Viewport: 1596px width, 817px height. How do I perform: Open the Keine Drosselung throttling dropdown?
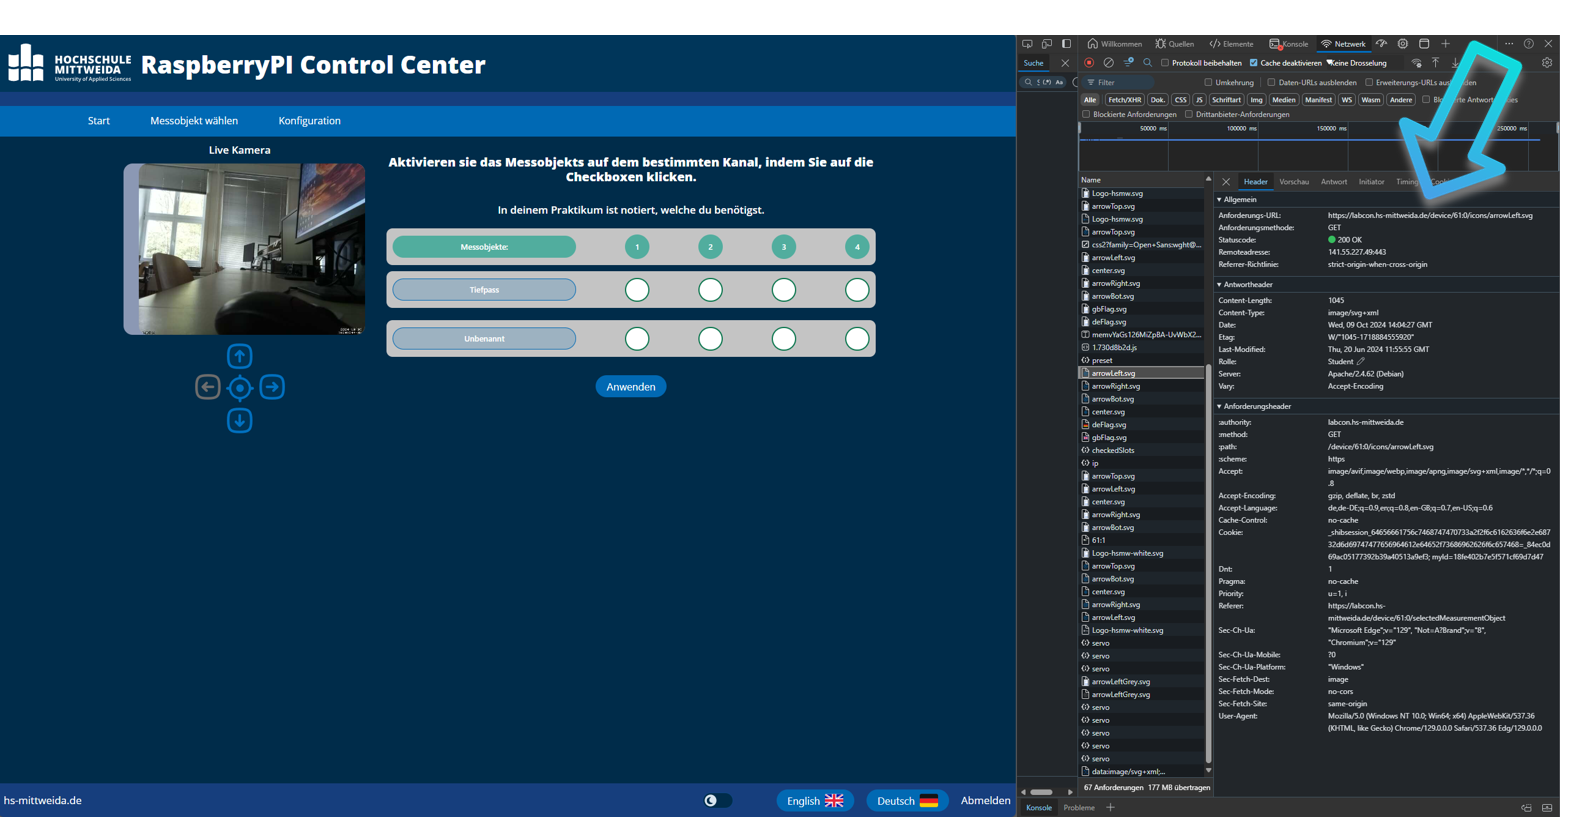coord(1358,63)
